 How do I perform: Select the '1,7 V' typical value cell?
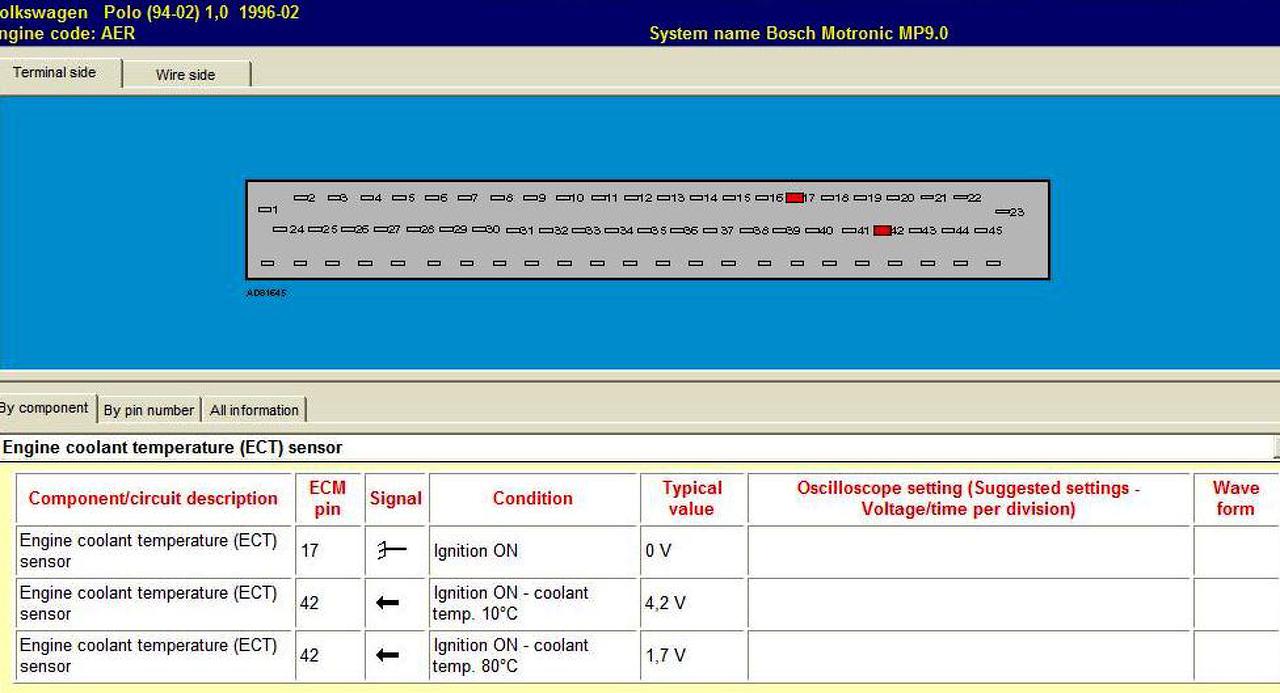pos(692,655)
